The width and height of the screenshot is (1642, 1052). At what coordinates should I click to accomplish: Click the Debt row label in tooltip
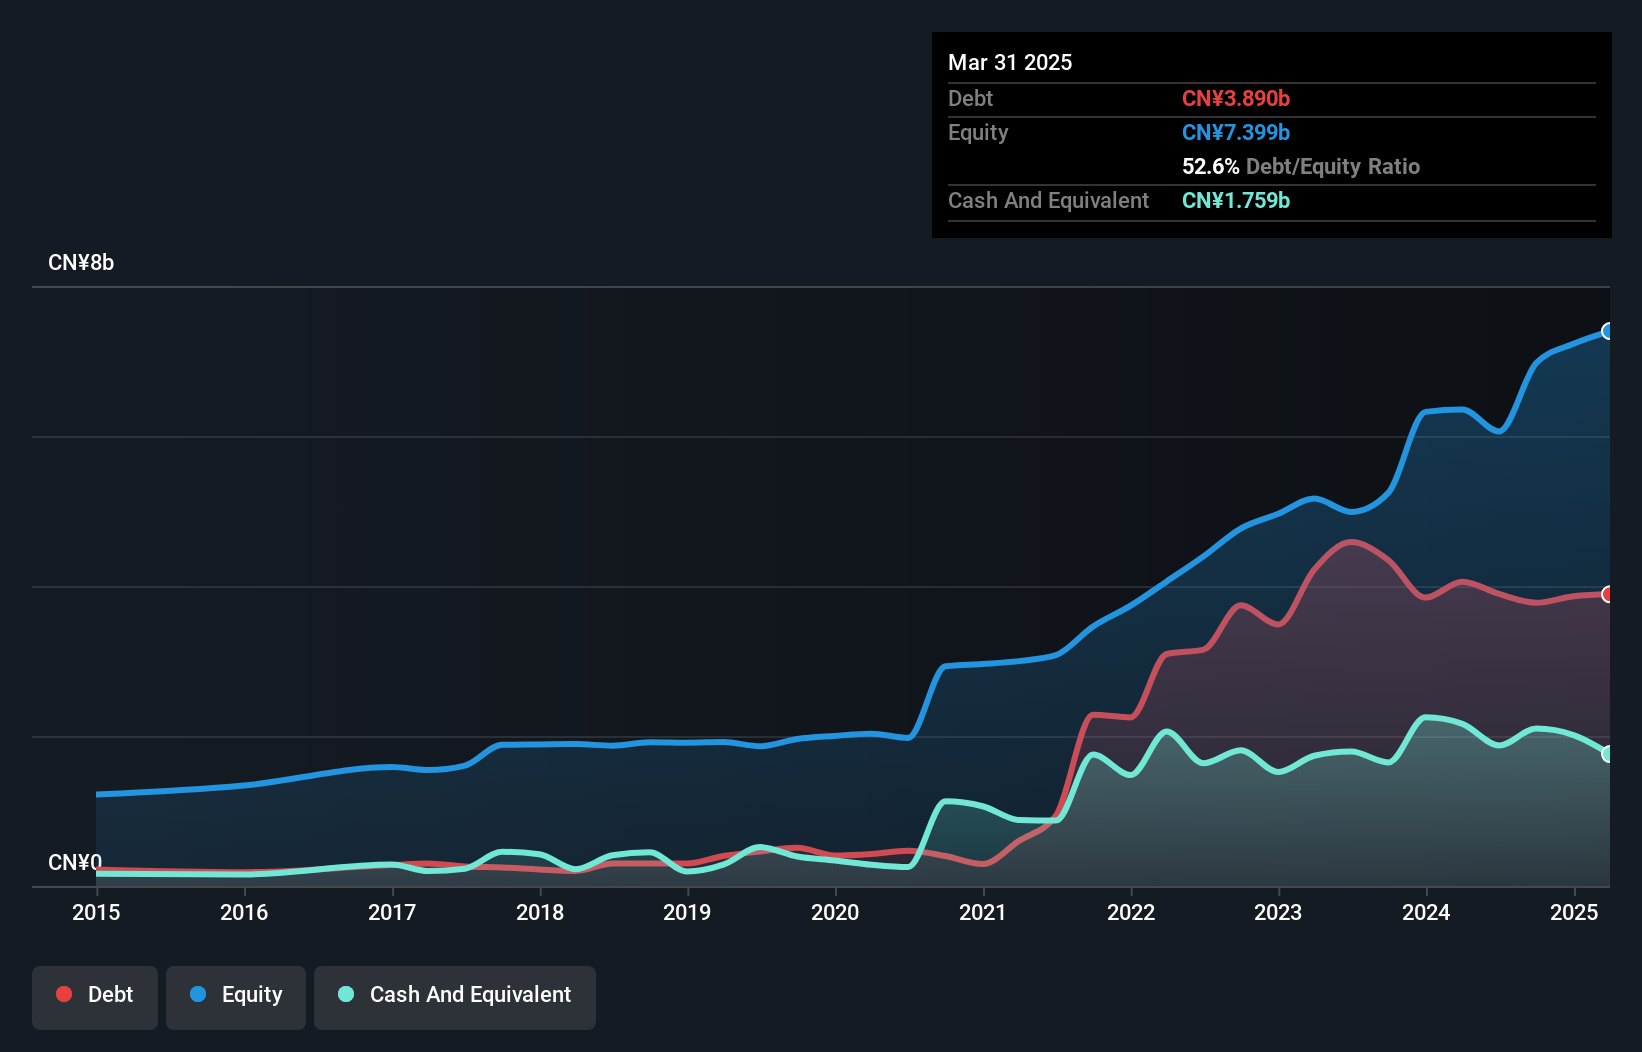[970, 98]
